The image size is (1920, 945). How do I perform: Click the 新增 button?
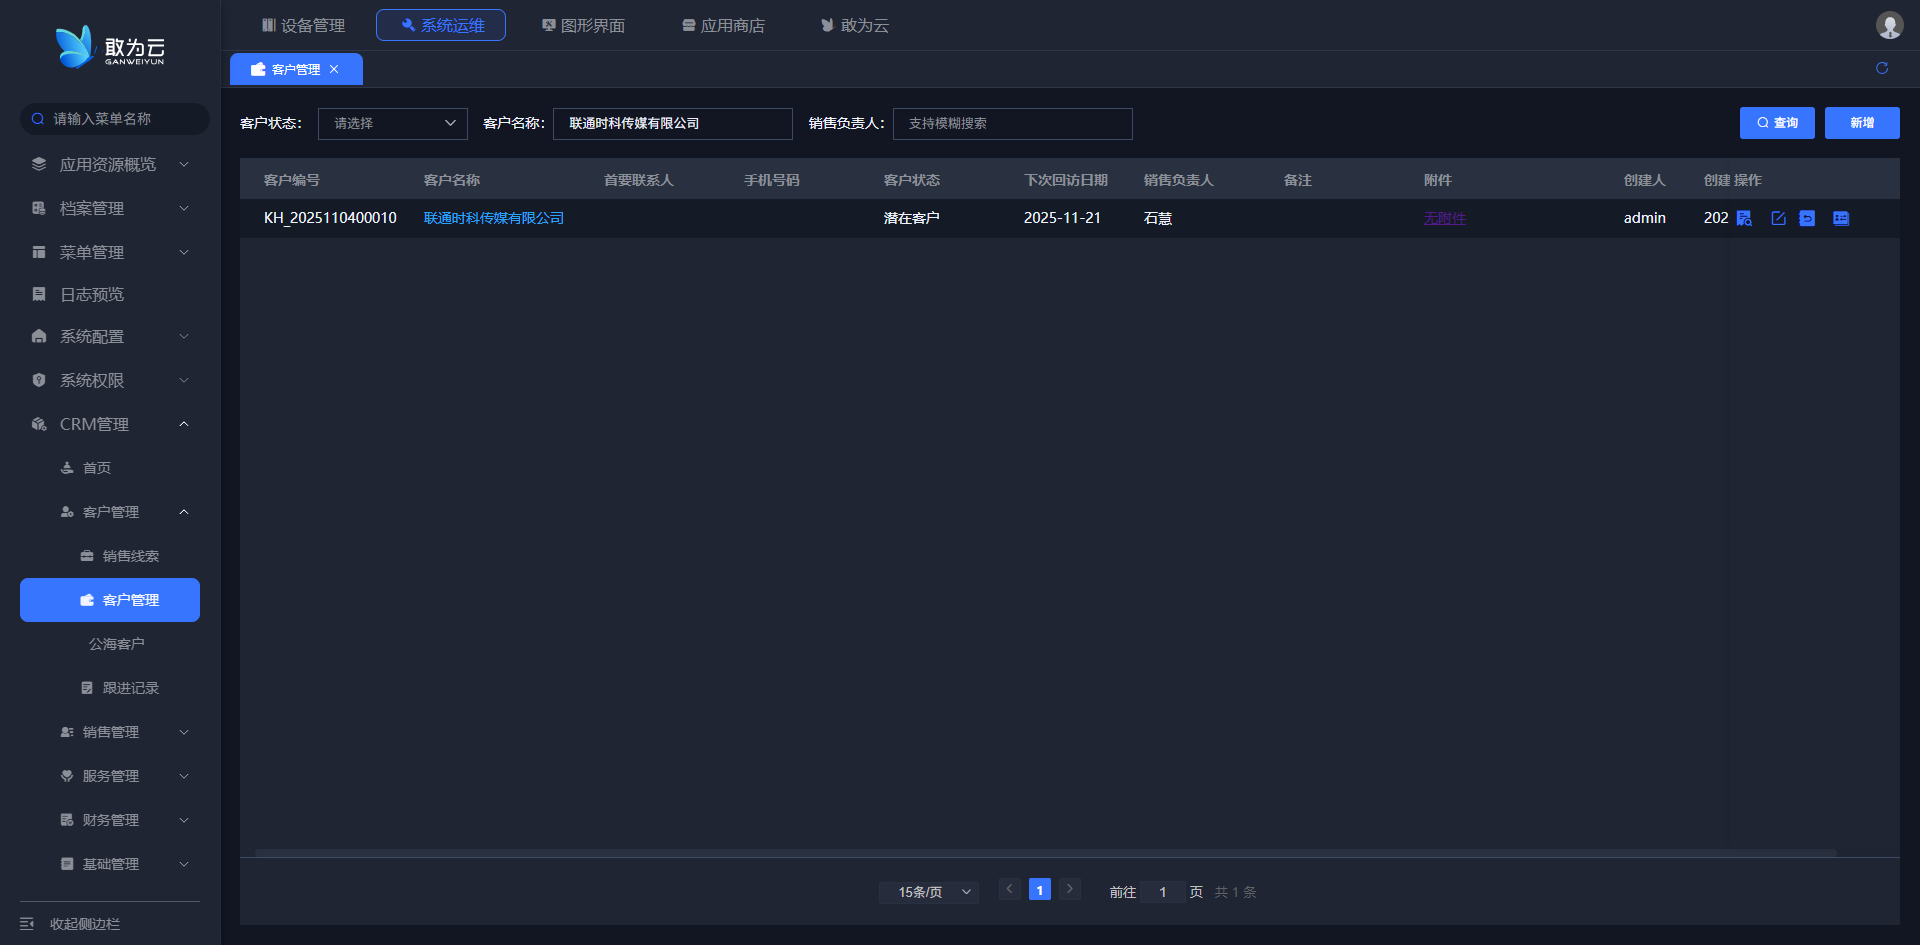pyautogui.click(x=1862, y=123)
